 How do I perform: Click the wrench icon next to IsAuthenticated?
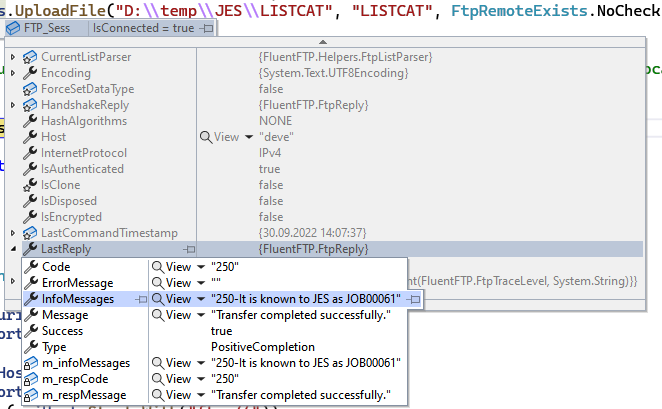tap(29, 169)
